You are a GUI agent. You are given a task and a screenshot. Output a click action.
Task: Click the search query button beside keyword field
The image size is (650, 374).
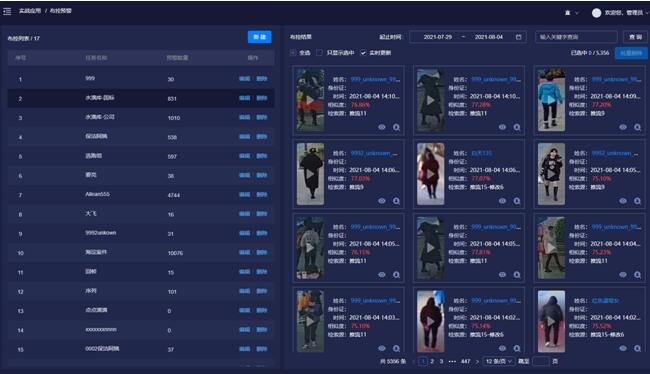(x=635, y=37)
